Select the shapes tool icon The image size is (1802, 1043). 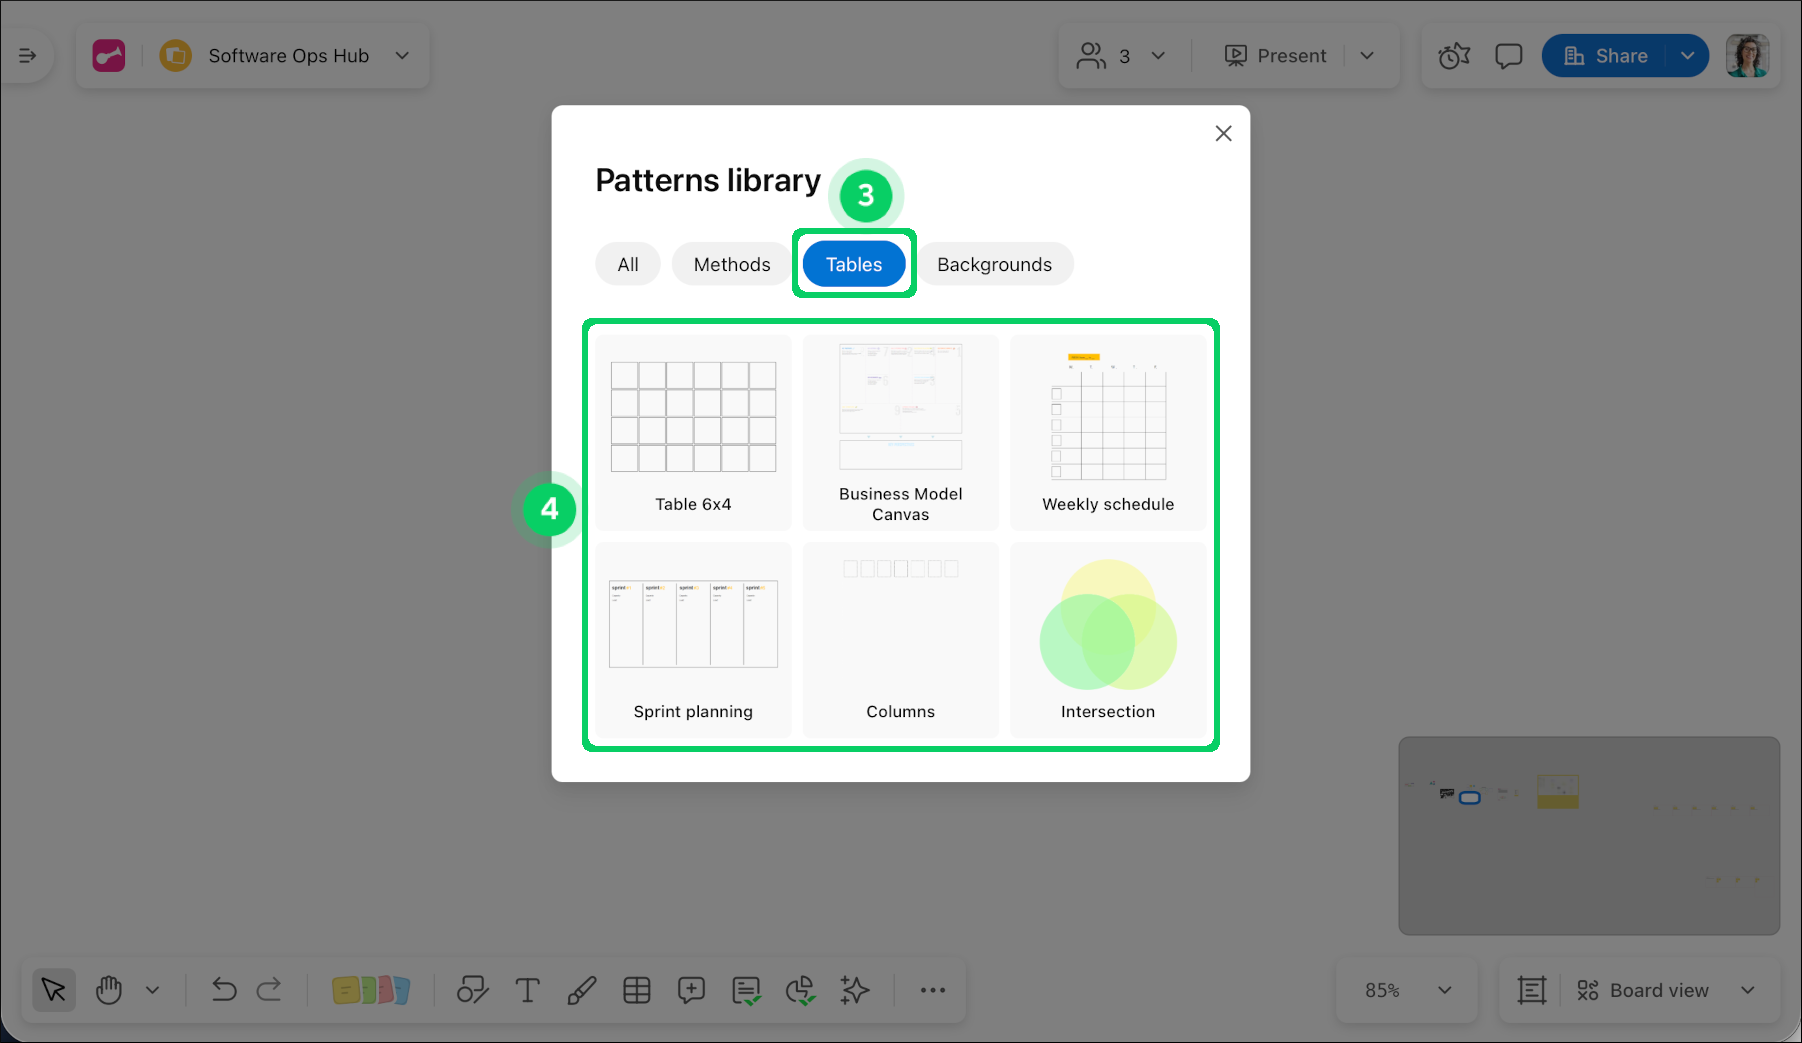pyautogui.click(x=472, y=990)
